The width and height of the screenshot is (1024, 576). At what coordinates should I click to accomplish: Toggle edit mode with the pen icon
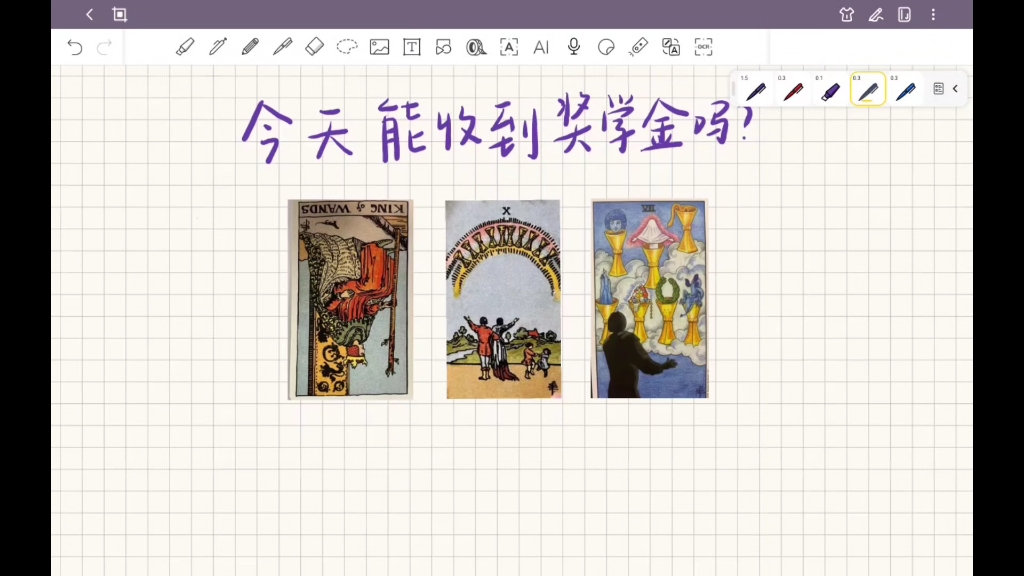click(876, 14)
